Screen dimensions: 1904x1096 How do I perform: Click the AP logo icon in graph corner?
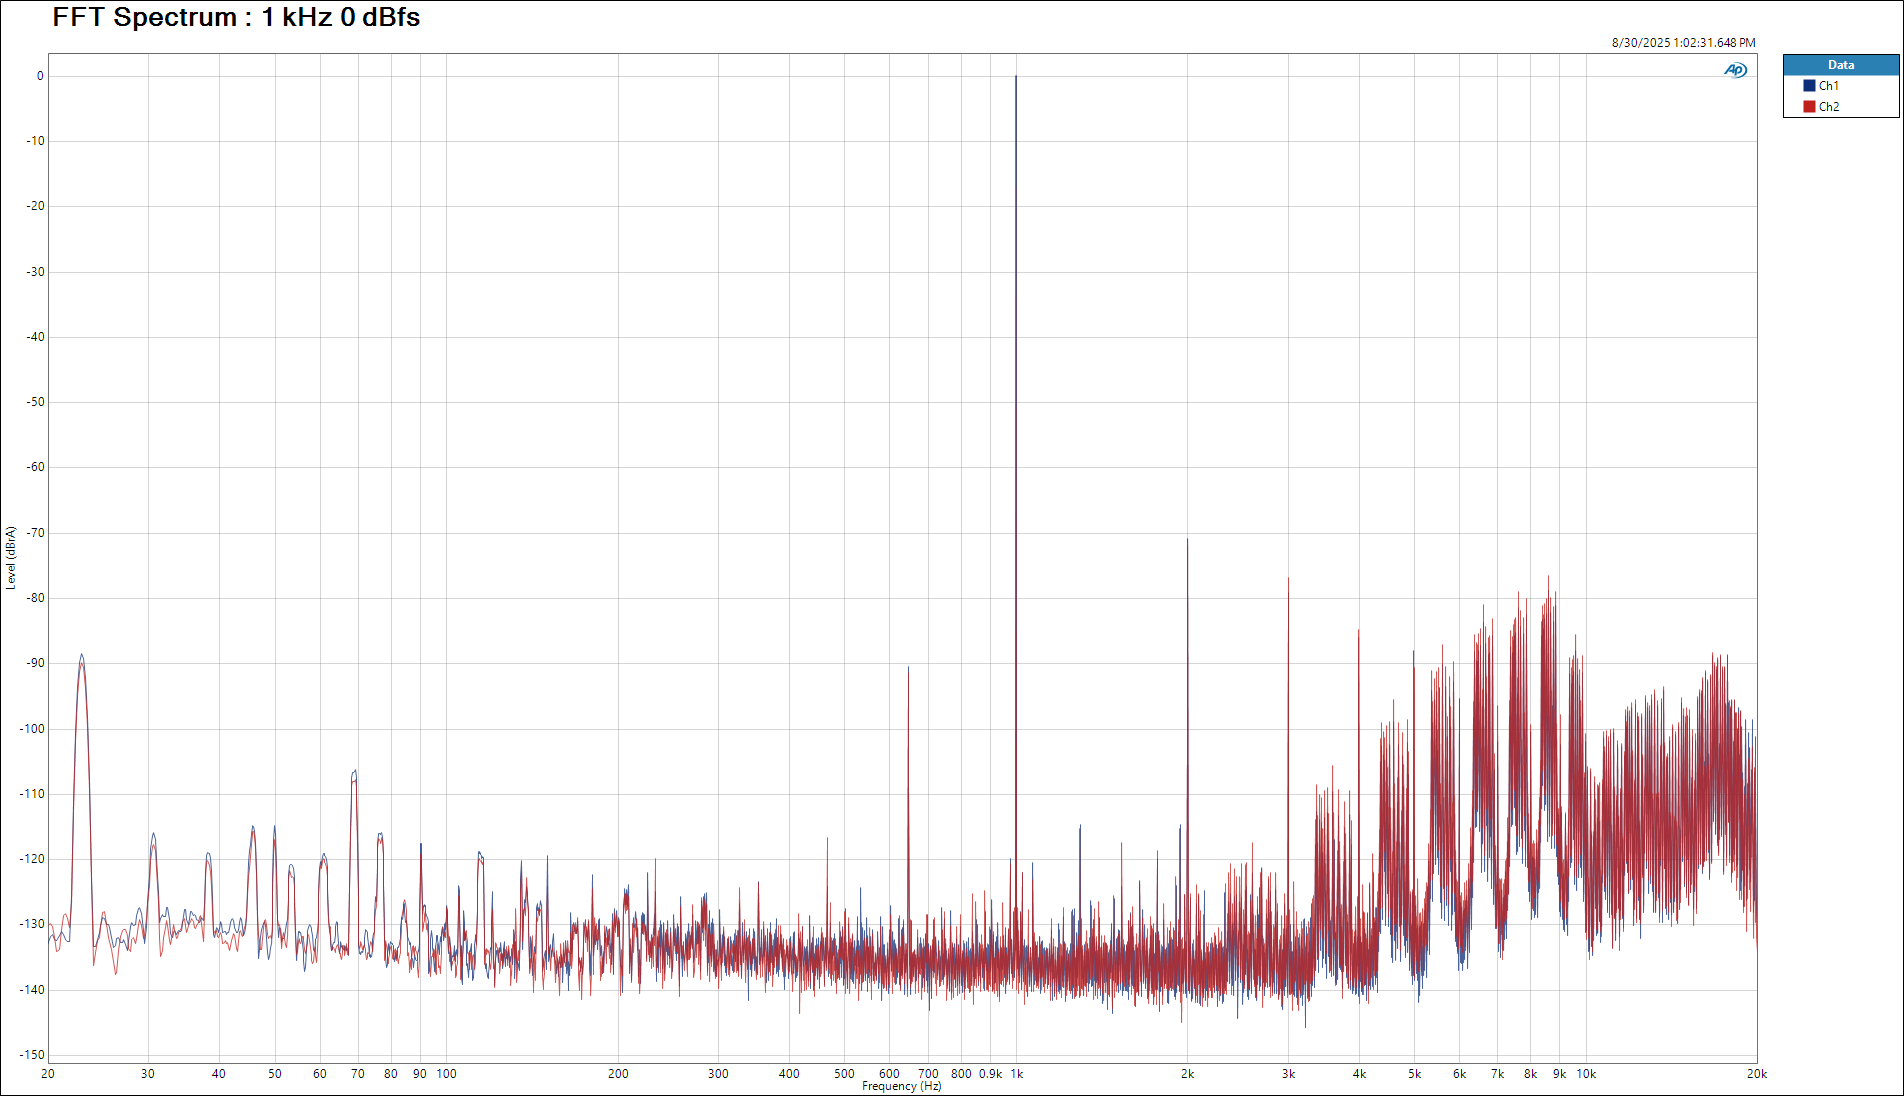point(1735,70)
